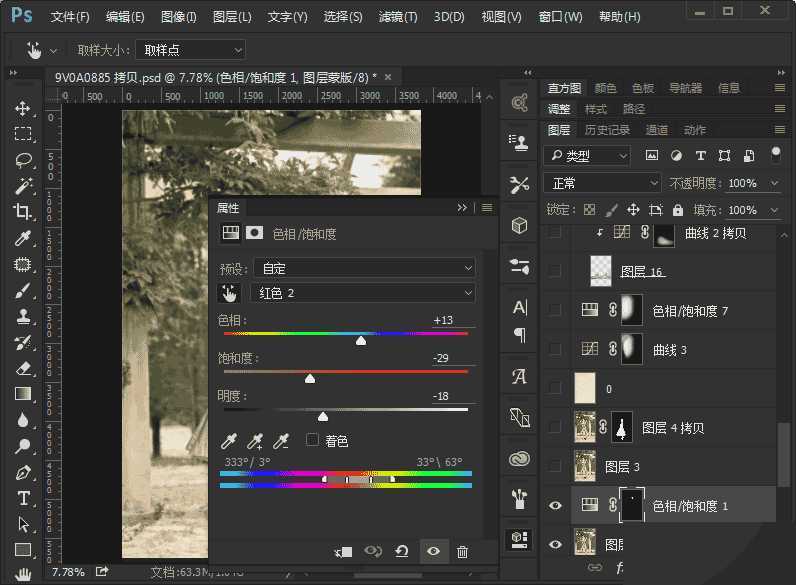The image size is (796, 585).
Task: Click the 饱和度 slider handle
Action: pyautogui.click(x=310, y=378)
